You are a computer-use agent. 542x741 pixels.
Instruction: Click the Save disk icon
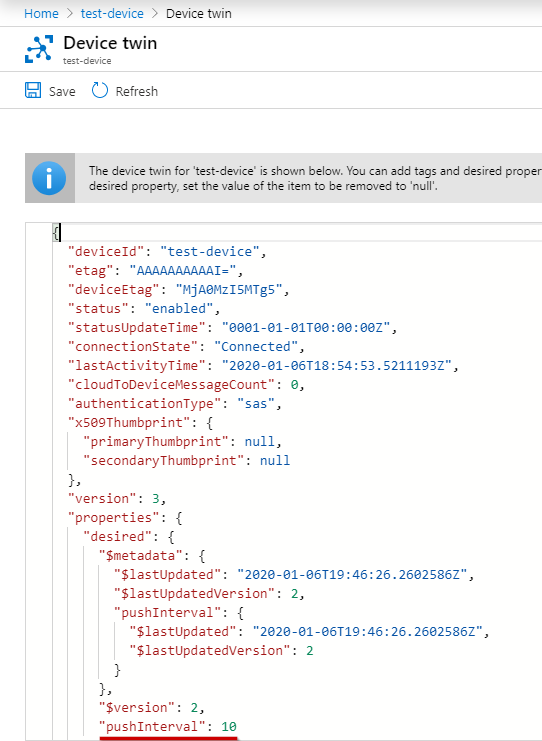coord(33,90)
